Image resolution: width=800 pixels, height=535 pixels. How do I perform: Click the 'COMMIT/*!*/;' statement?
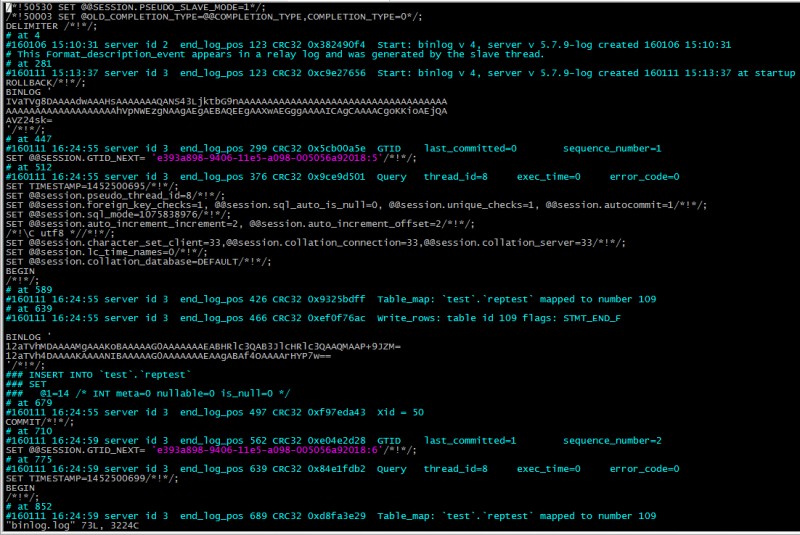coord(40,422)
